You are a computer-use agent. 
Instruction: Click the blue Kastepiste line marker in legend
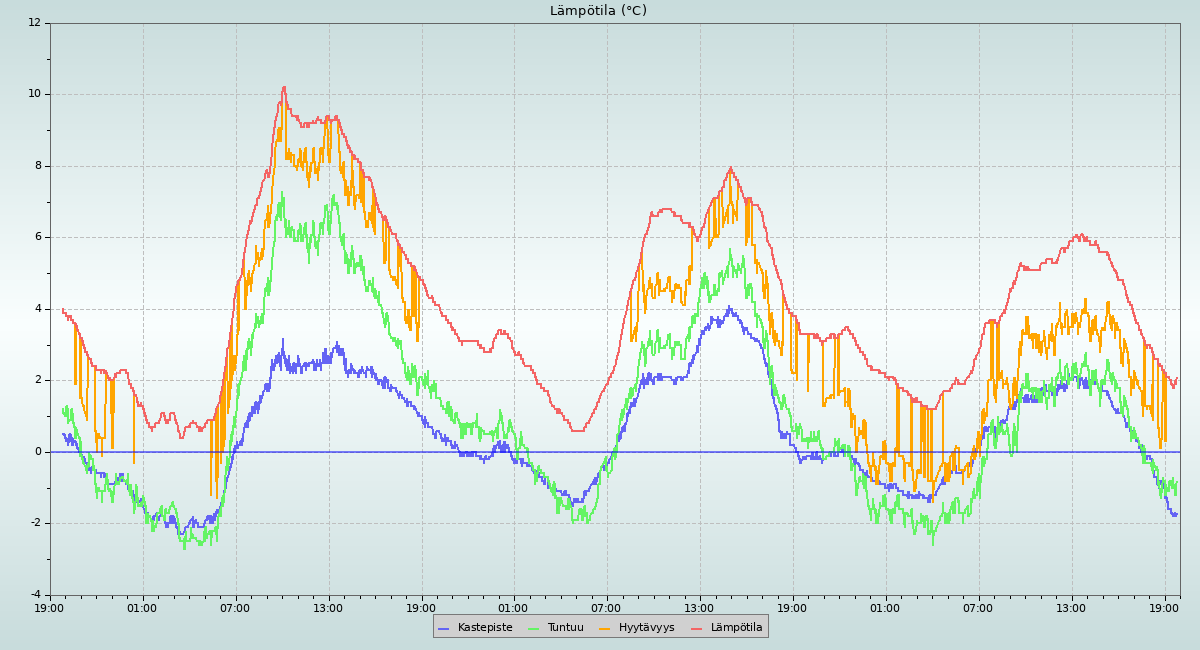[444, 628]
